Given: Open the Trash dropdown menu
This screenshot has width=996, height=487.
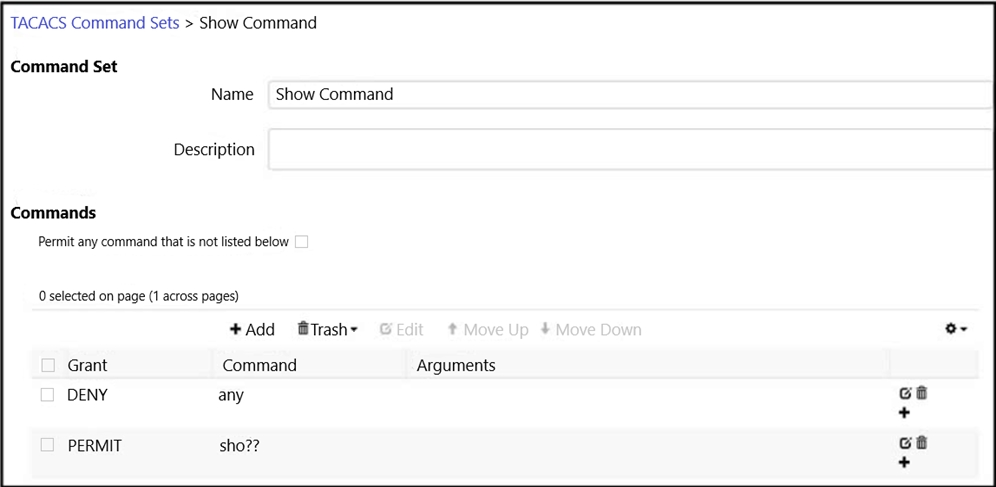Looking at the screenshot, I should click(x=328, y=330).
